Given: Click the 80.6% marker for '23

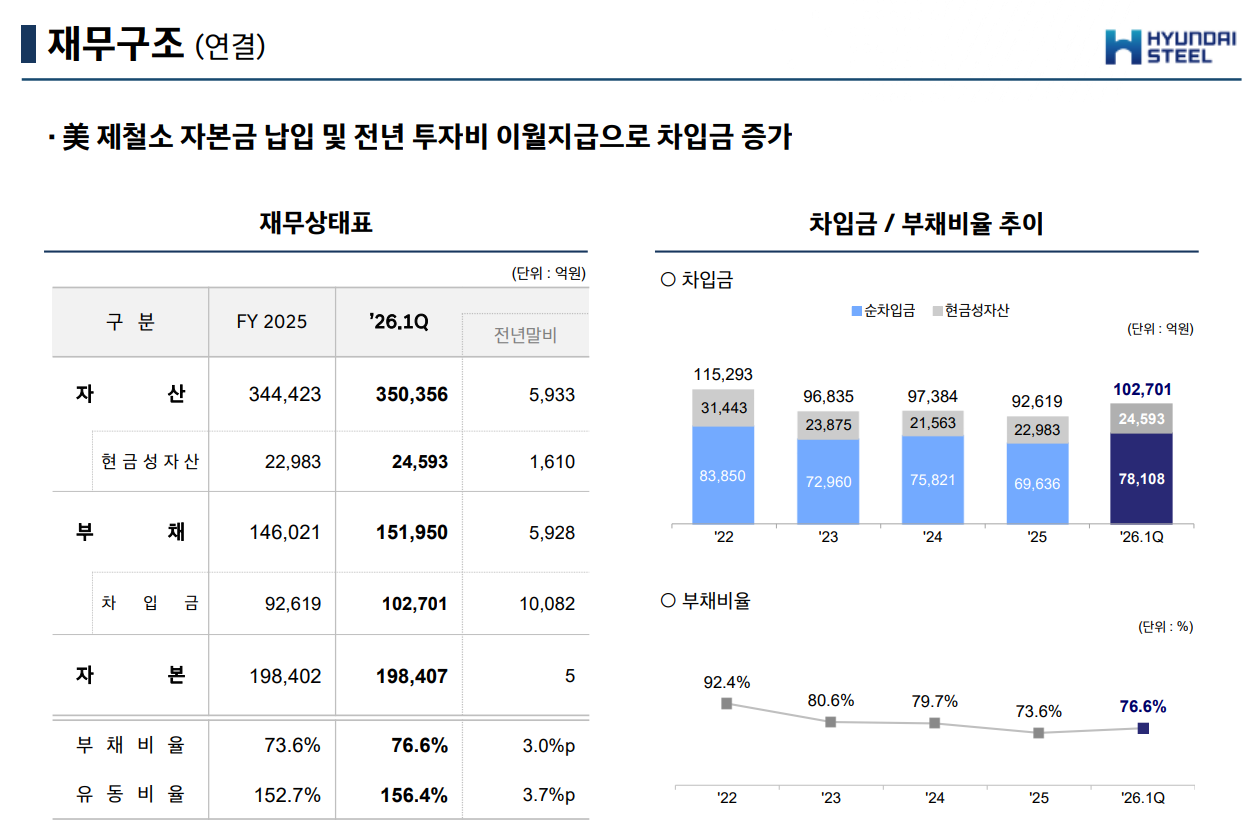Looking at the screenshot, I should 830,721.
